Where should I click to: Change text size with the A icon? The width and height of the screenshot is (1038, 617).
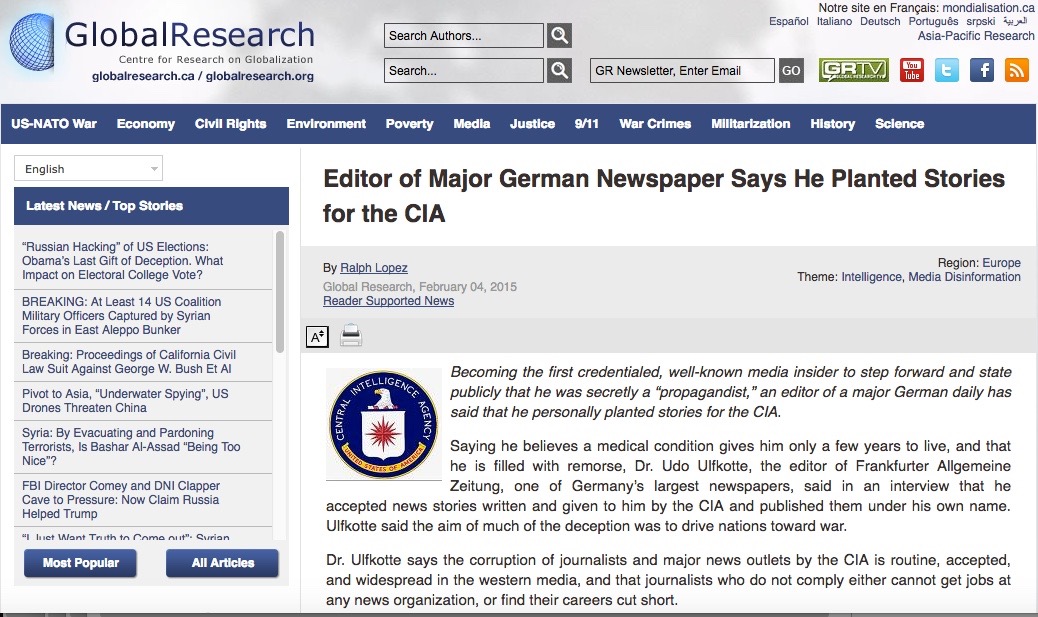pos(317,336)
